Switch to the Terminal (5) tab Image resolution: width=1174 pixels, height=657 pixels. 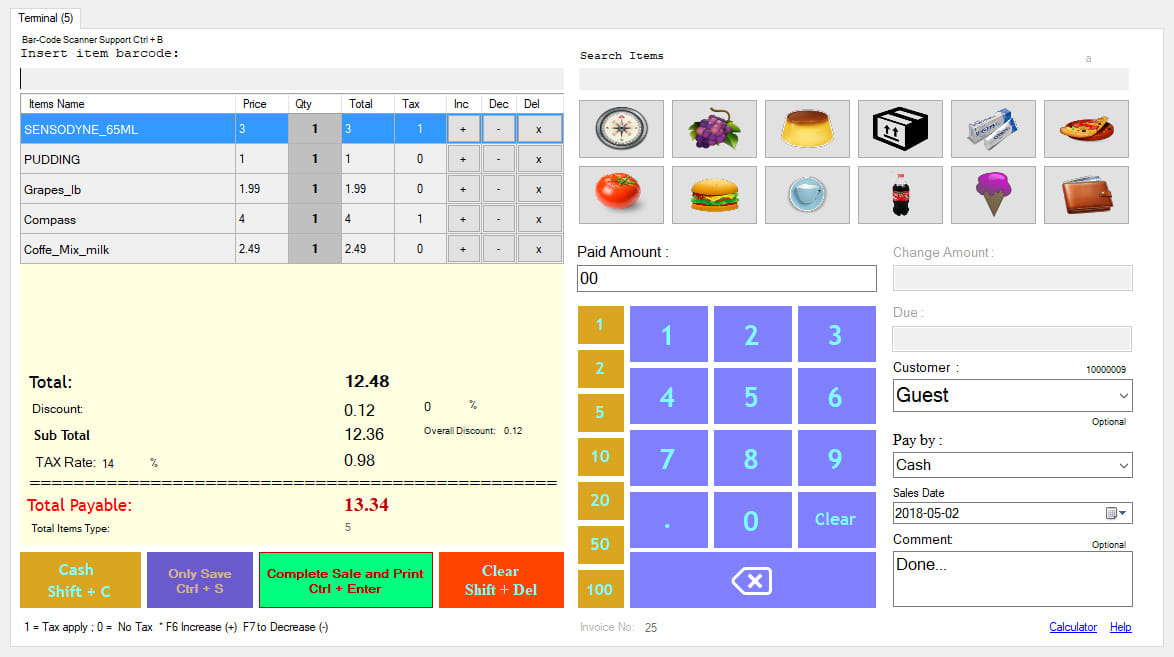point(46,18)
